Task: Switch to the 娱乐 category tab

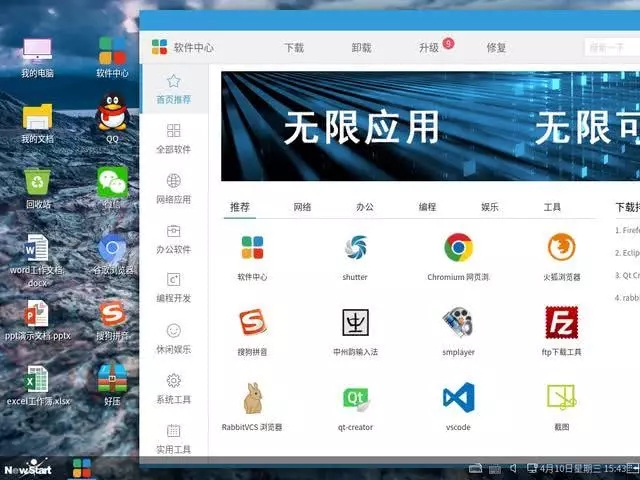Action: coord(489,207)
